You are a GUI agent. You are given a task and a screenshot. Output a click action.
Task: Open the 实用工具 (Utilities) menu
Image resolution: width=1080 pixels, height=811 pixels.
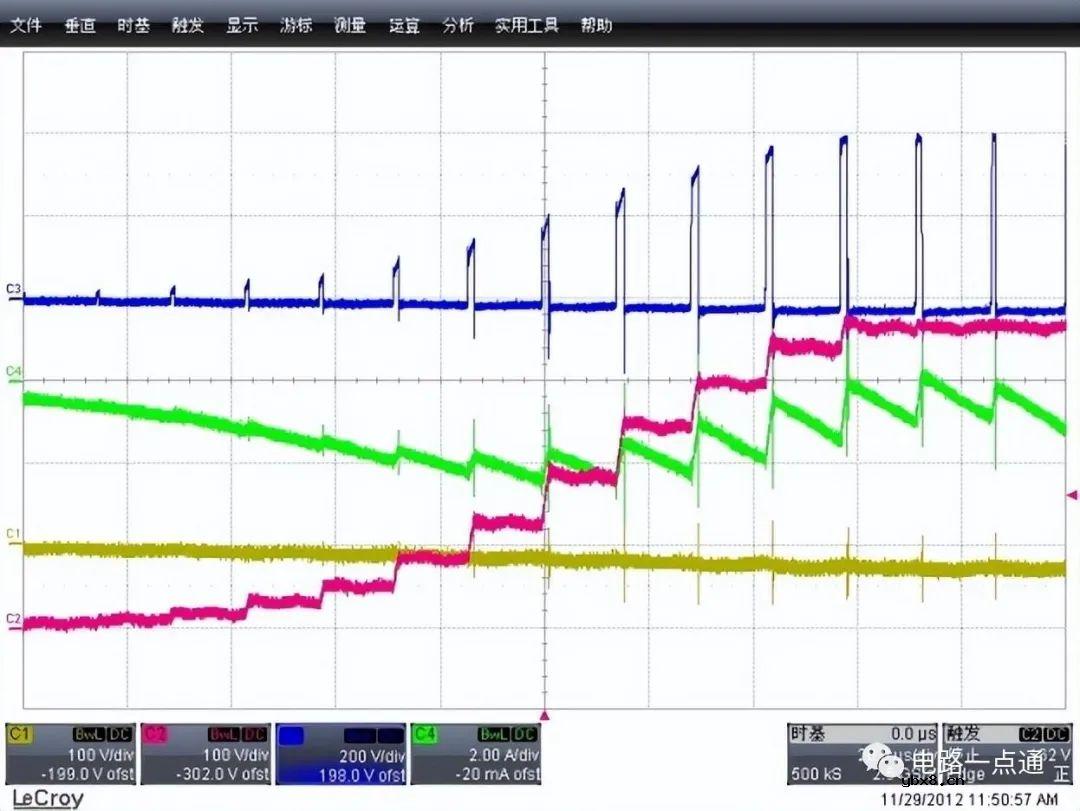click(x=526, y=26)
